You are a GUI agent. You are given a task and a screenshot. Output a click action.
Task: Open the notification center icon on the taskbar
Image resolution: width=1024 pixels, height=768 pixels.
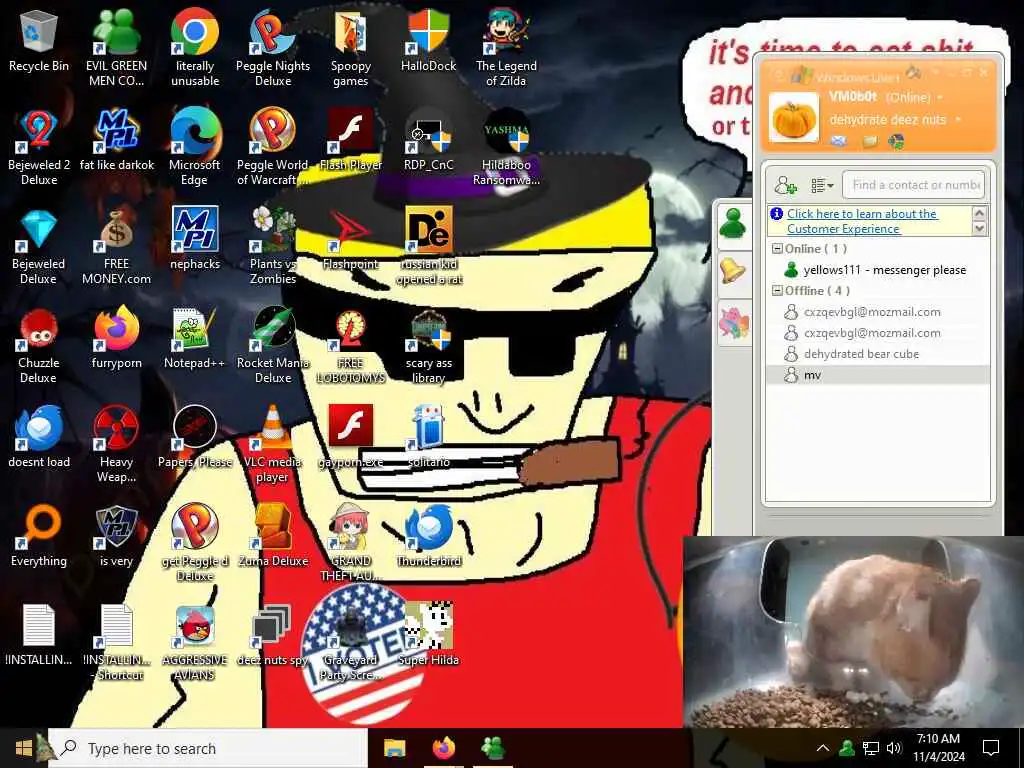click(991, 748)
